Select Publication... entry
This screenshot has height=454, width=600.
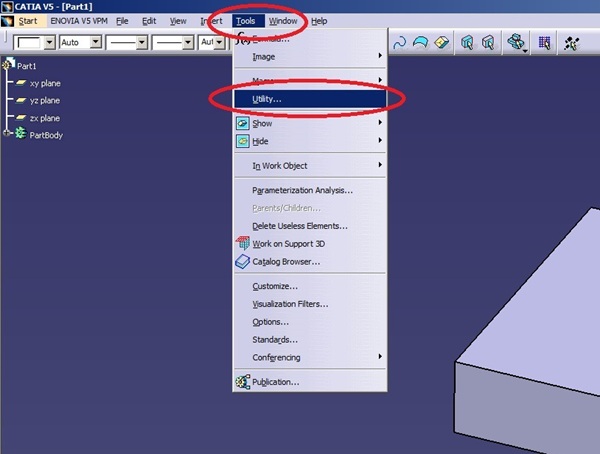click(310, 382)
